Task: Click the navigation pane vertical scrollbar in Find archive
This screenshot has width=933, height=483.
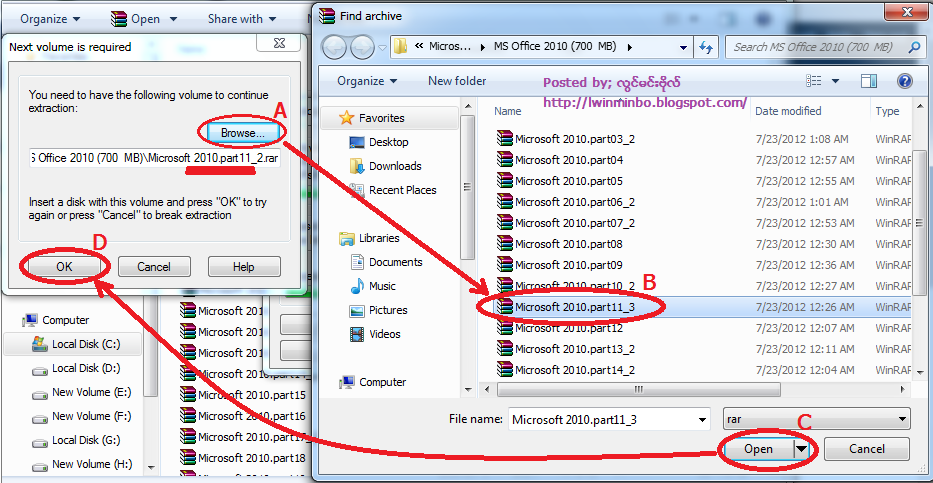Action: [468, 187]
